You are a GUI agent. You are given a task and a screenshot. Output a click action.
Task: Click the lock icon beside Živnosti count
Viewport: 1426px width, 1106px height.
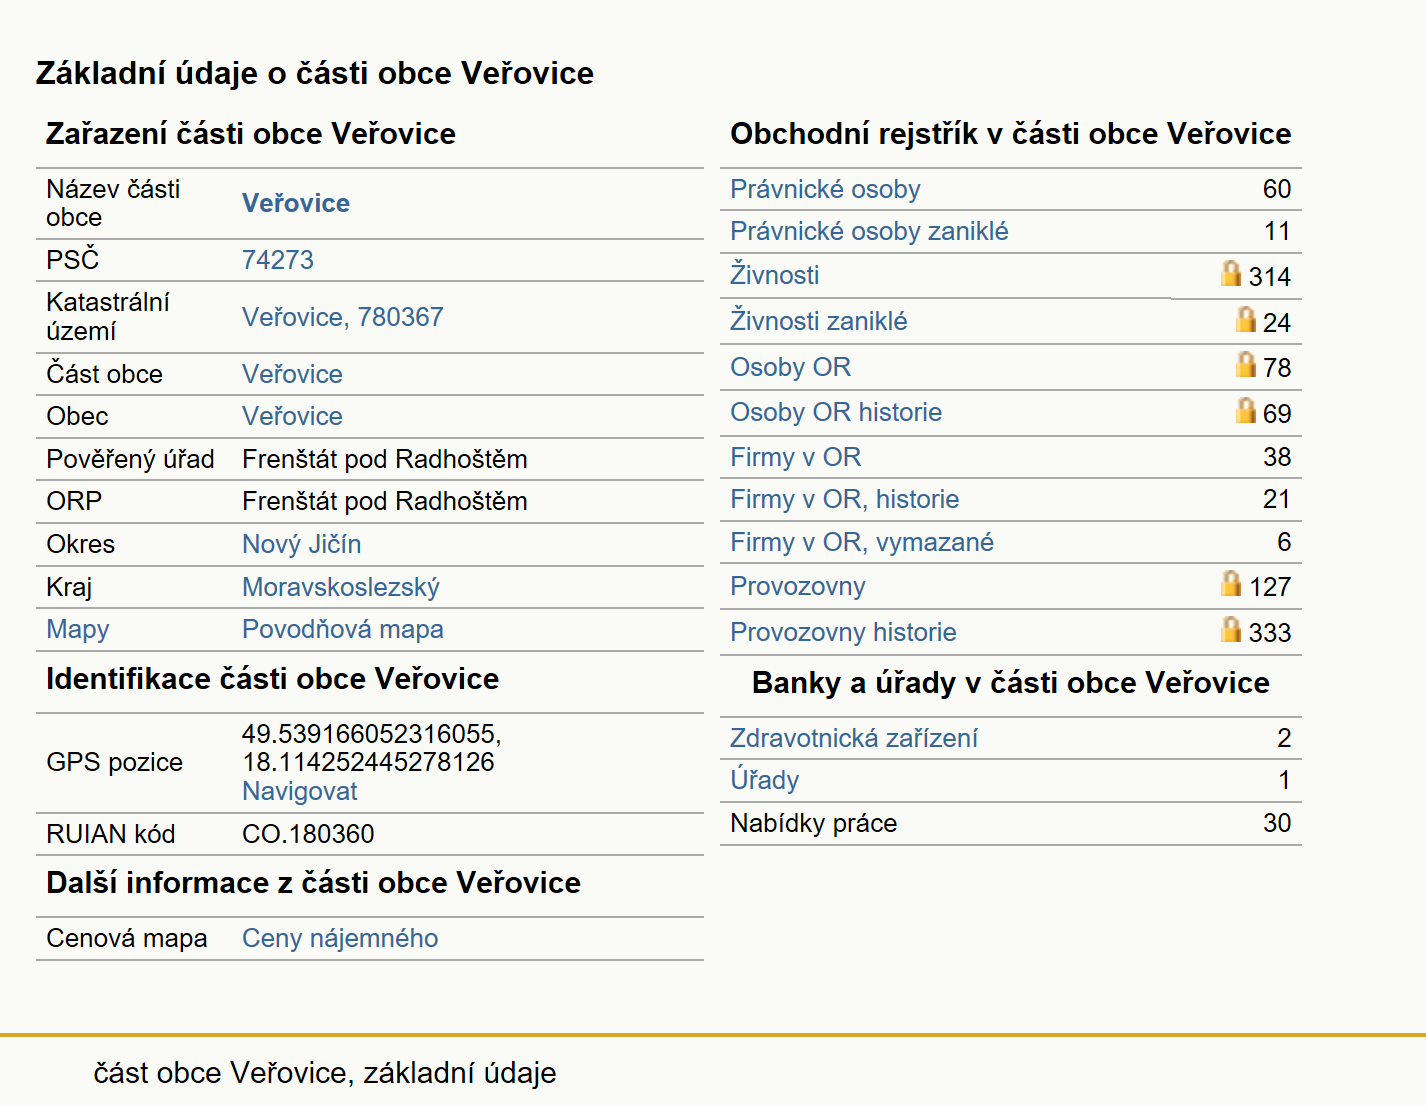click(x=1231, y=273)
